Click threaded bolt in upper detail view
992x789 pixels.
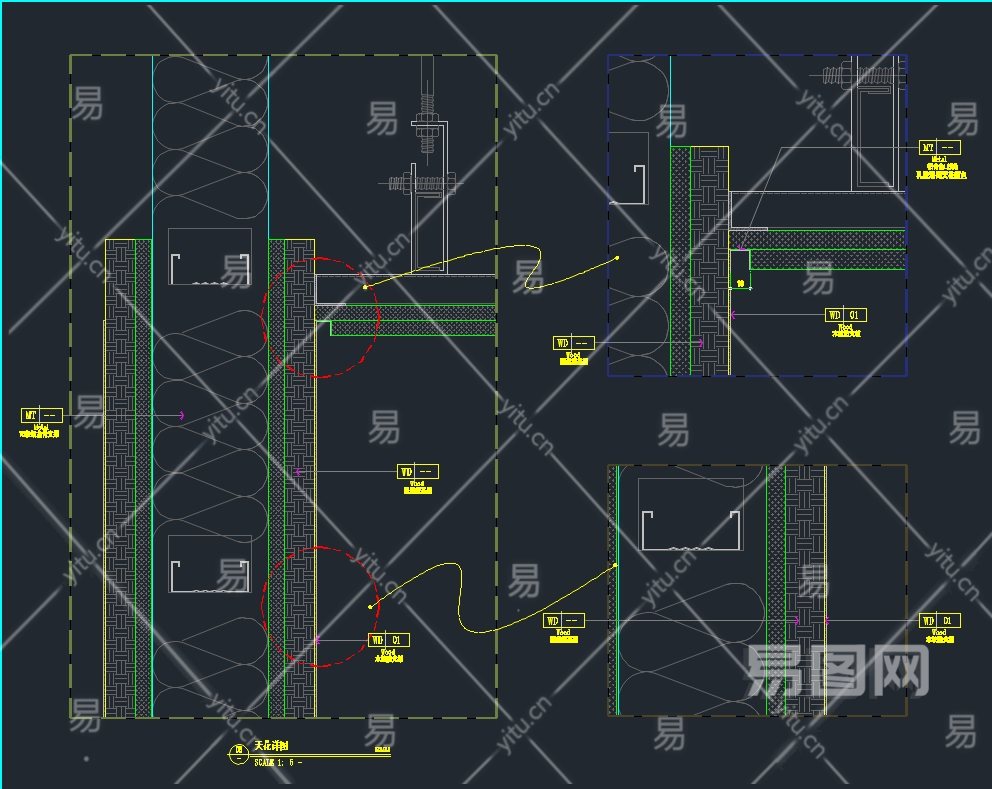click(x=864, y=77)
